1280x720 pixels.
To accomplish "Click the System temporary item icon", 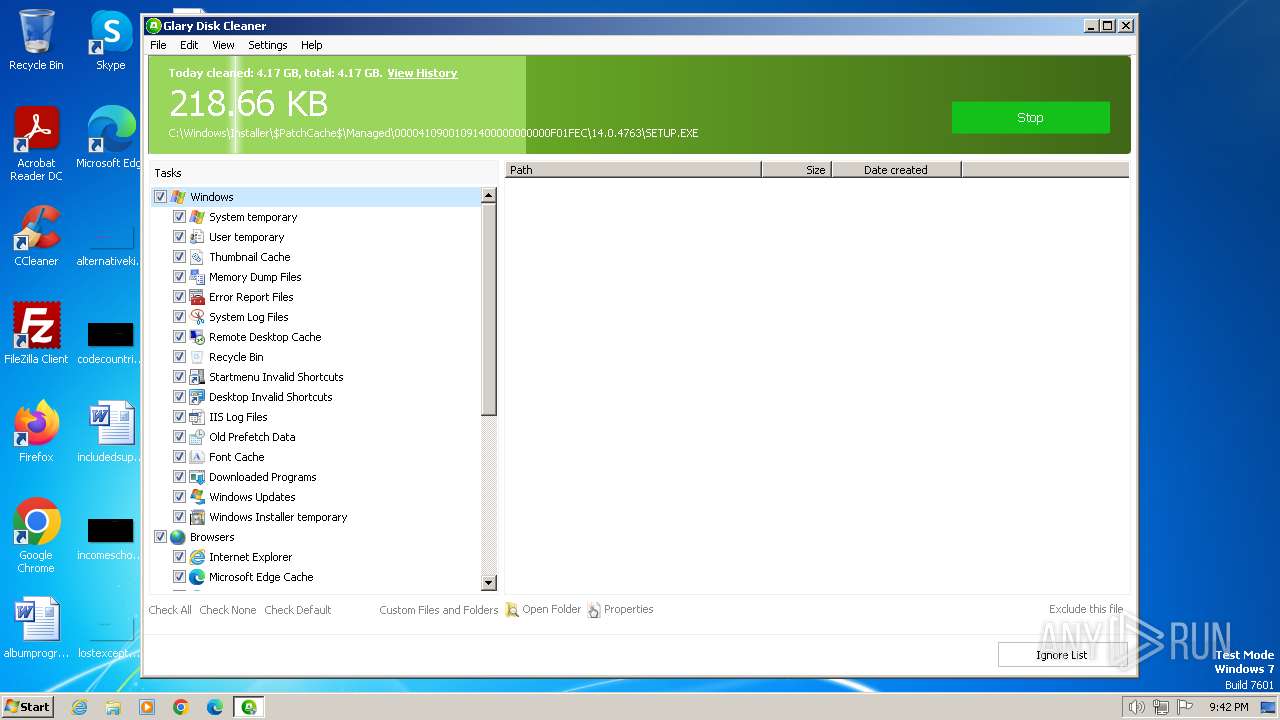I will pos(197,217).
